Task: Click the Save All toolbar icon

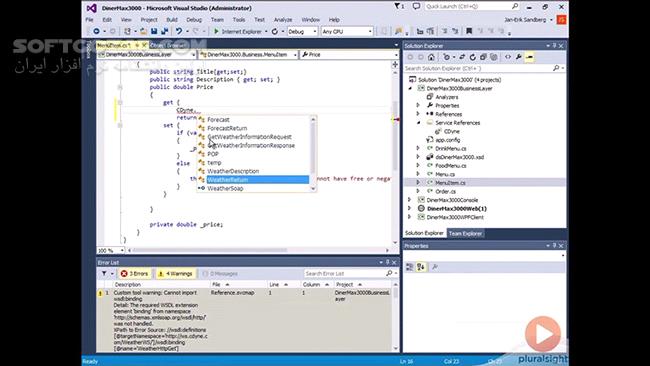Action: (165, 32)
